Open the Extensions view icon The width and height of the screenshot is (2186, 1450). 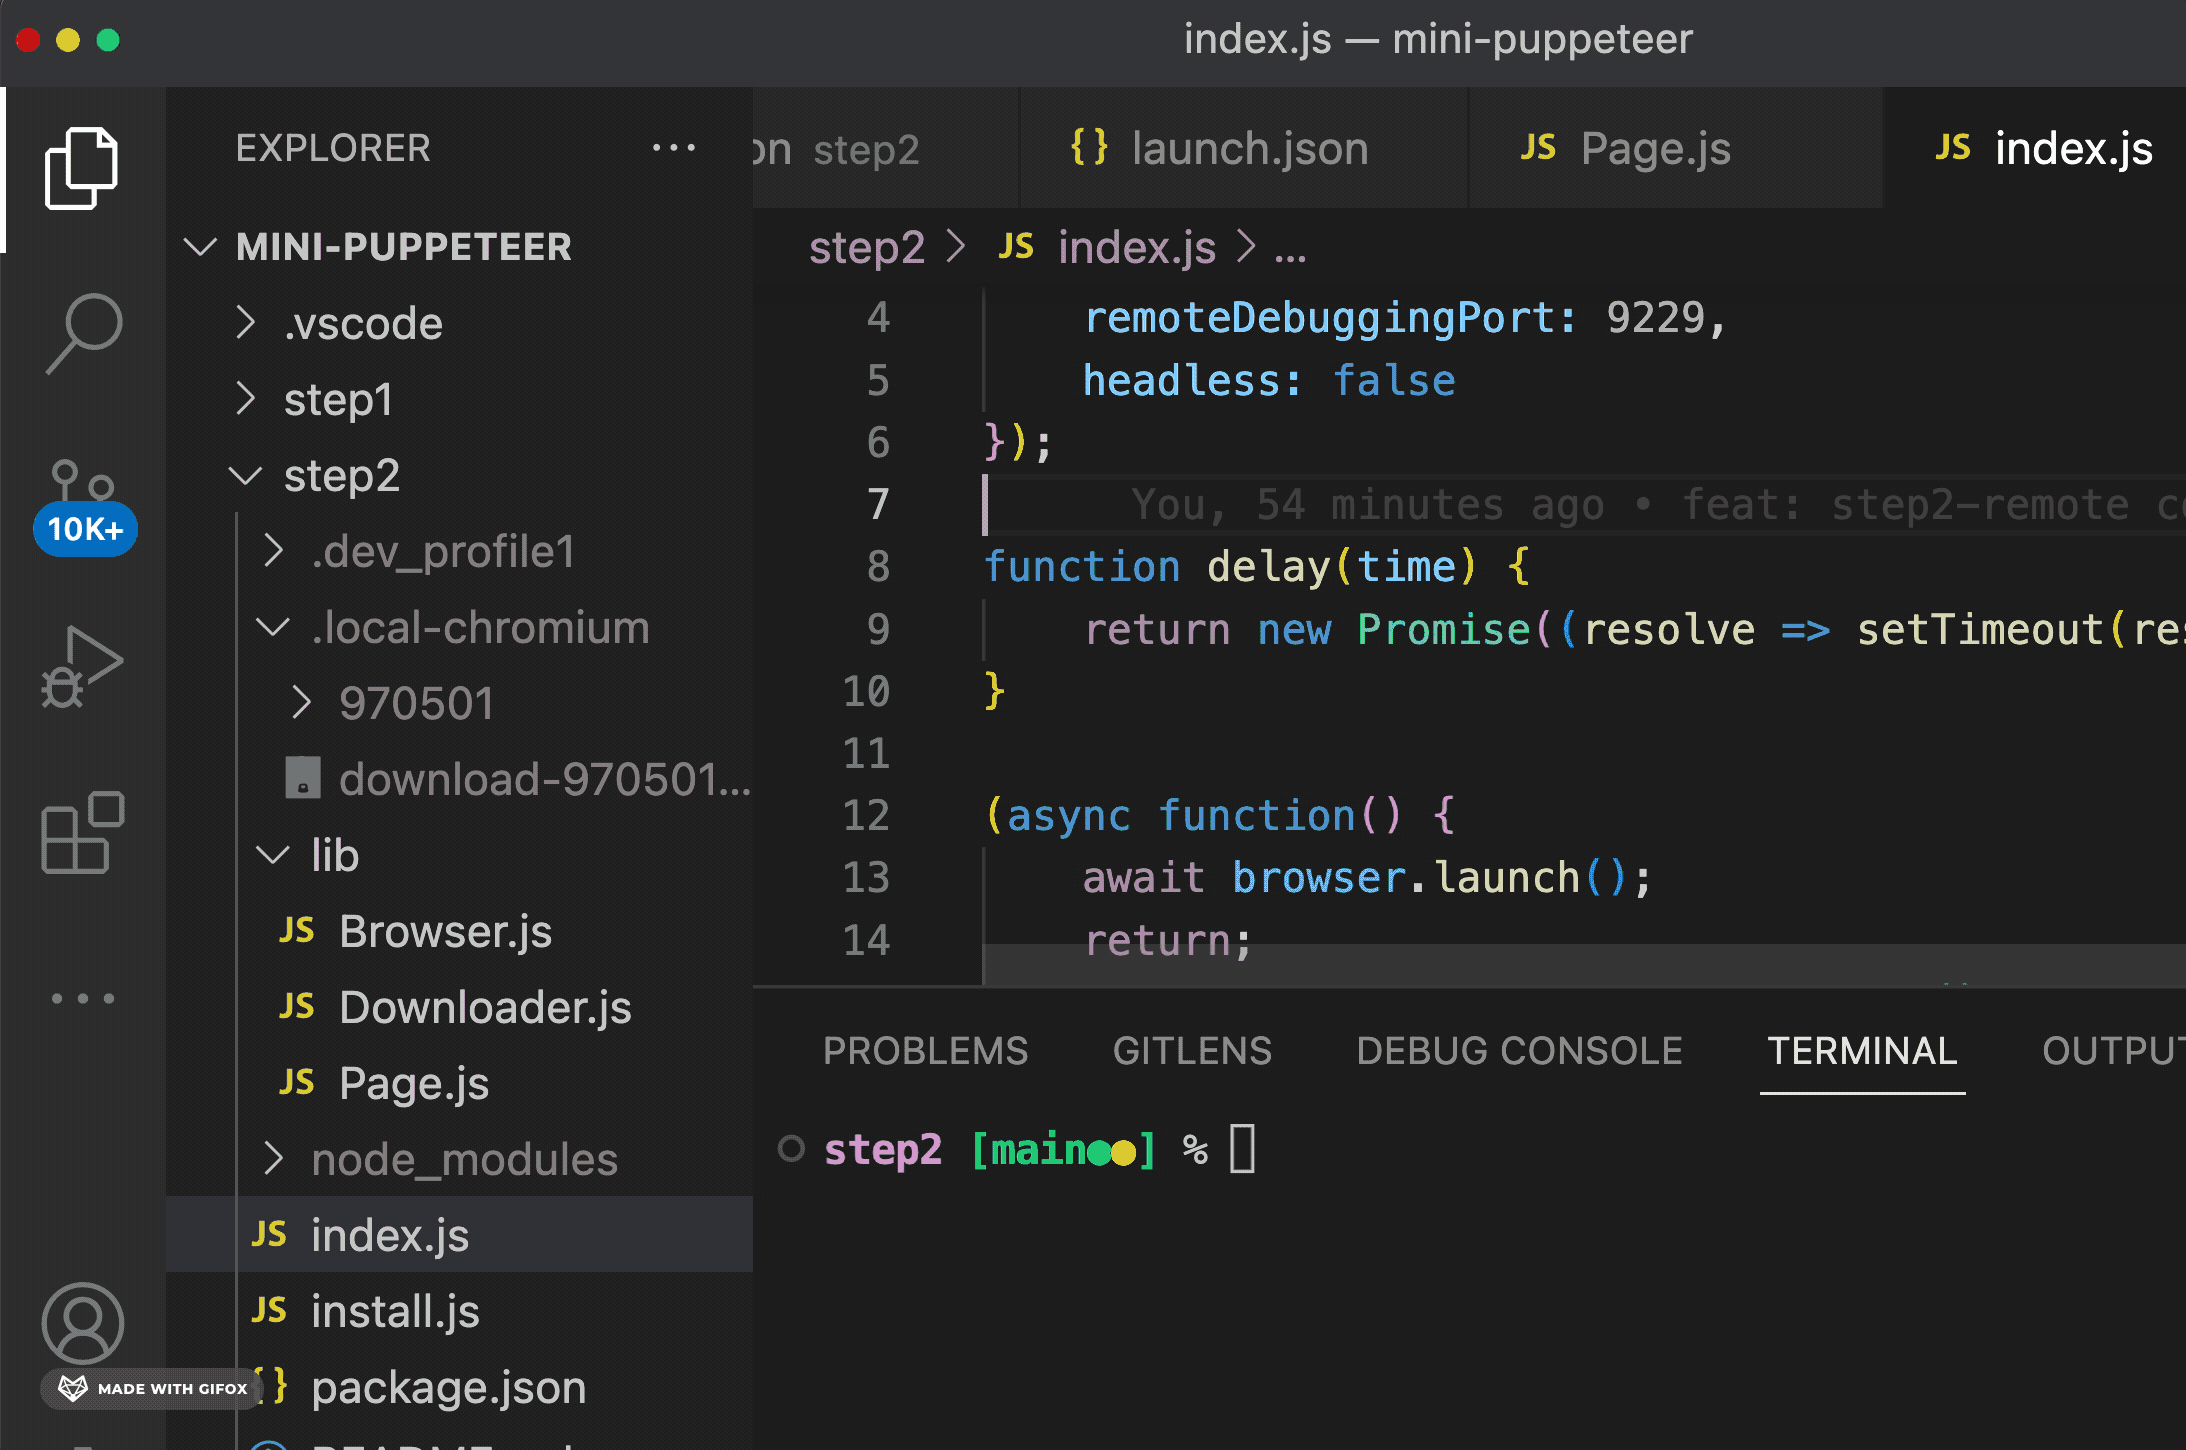point(82,832)
